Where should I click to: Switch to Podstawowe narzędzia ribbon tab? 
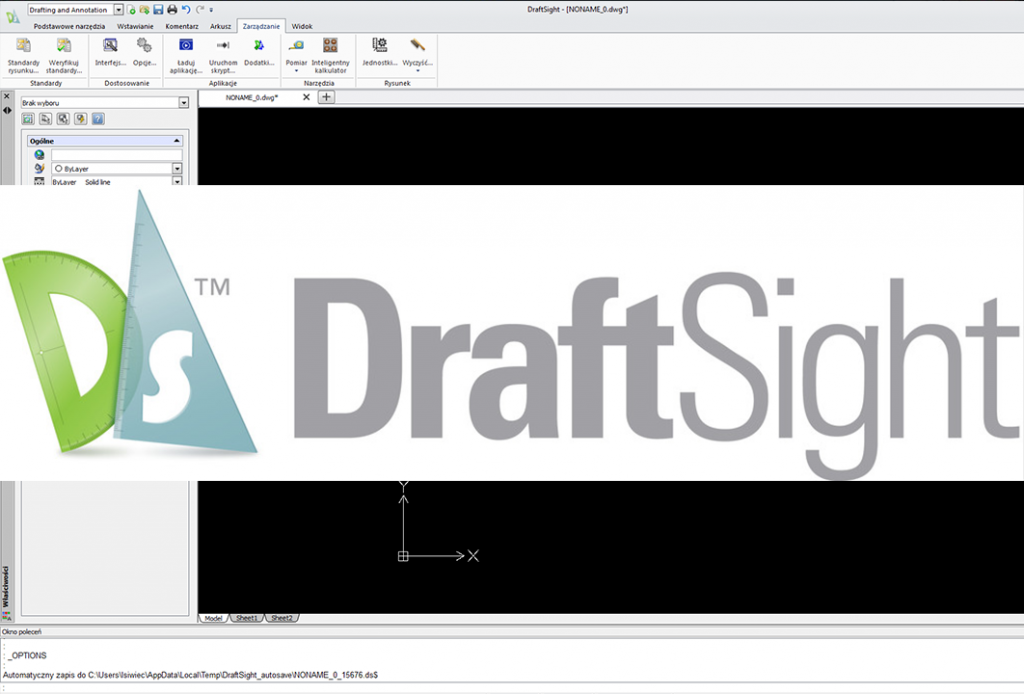point(69,26)
